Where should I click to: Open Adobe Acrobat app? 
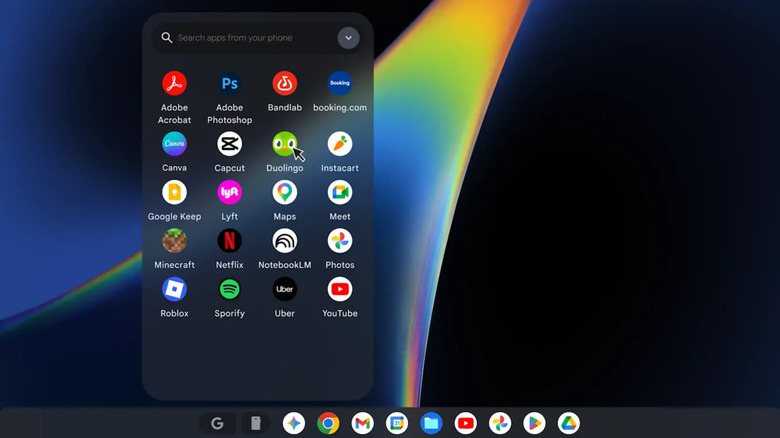coord(174,83)
